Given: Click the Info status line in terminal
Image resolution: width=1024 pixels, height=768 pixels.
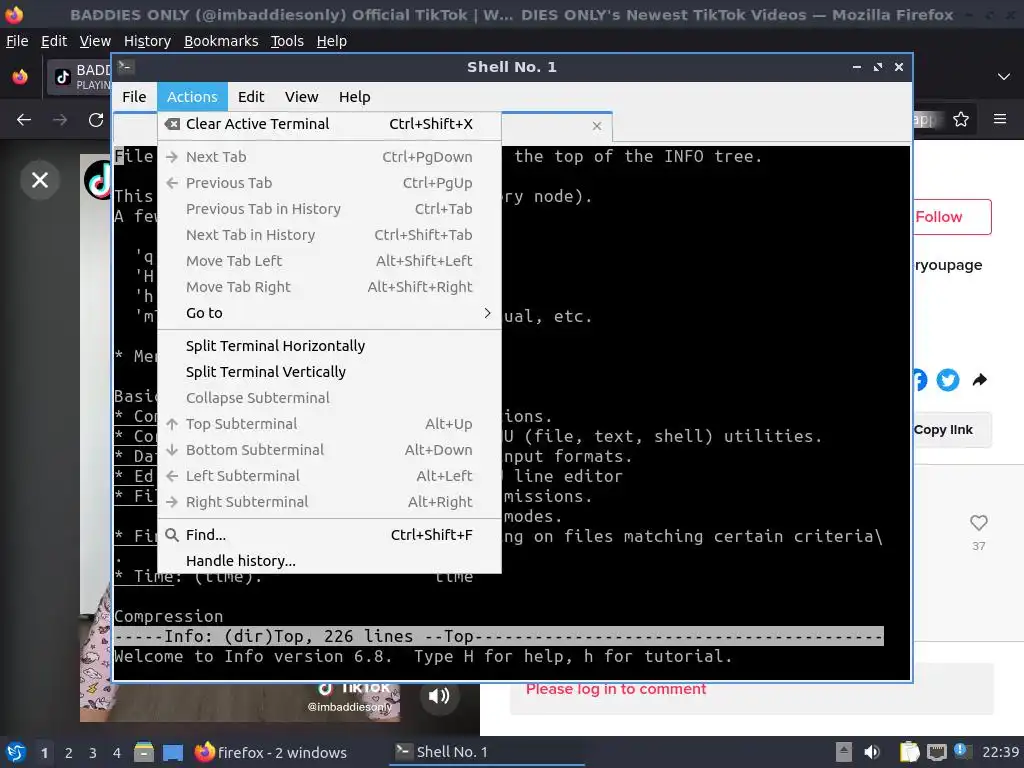Looking at the screenshot, I should point(498,636).
